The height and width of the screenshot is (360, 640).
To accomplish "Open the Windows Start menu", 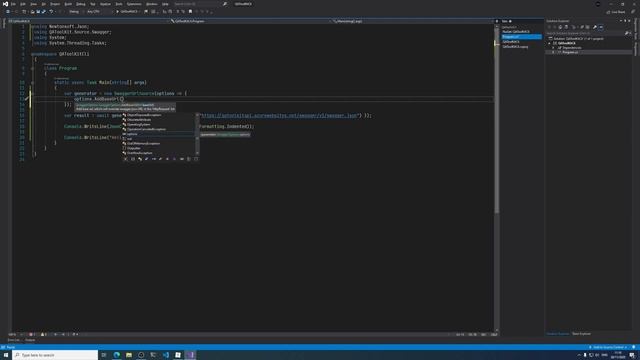I will [6, 355].
